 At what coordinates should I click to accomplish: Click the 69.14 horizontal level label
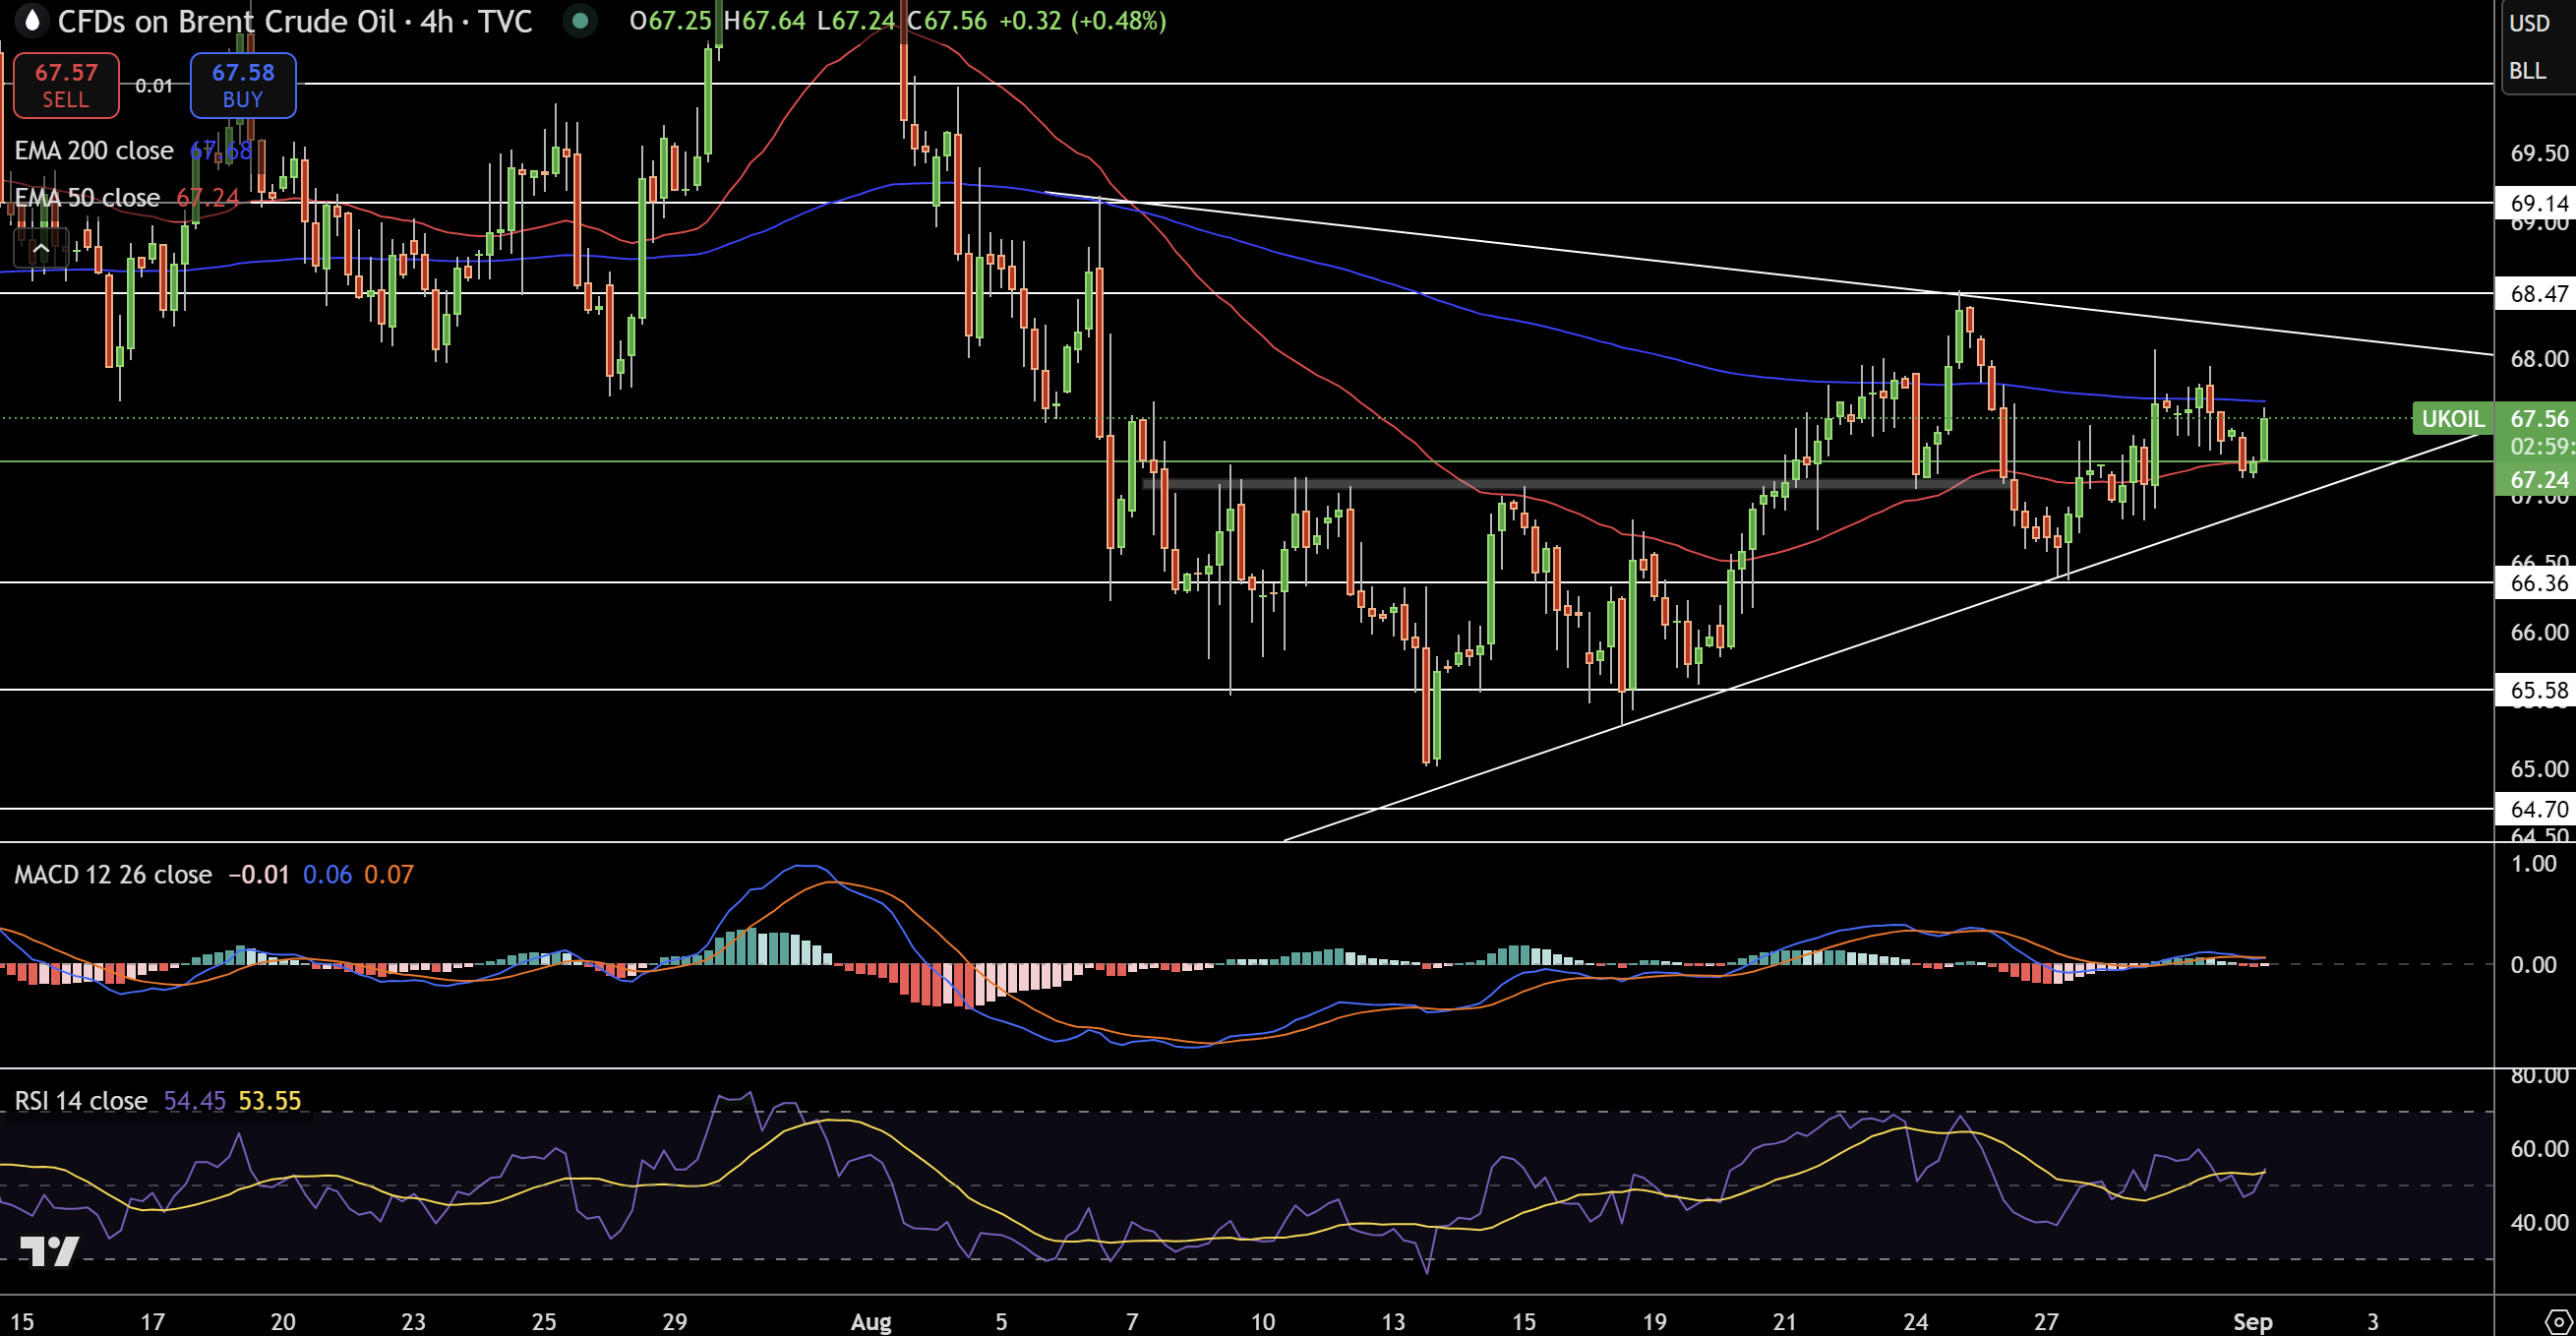point(2536,203)
